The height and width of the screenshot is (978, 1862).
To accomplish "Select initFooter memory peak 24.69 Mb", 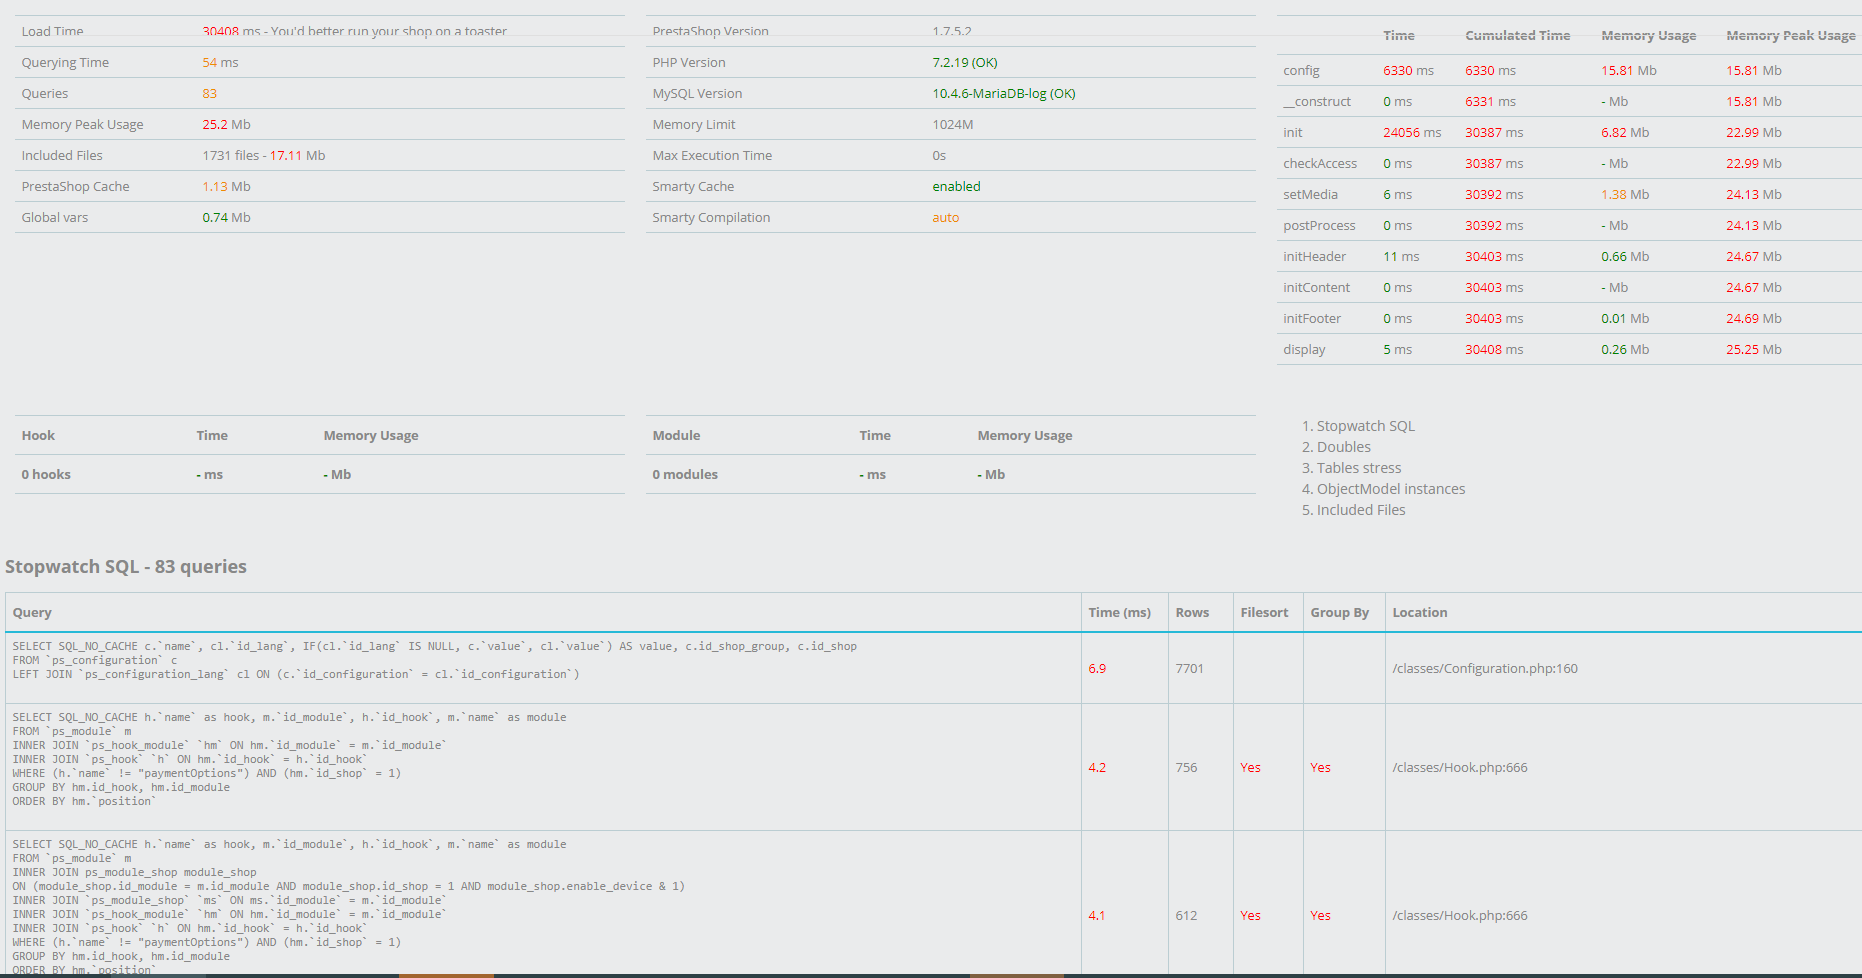I will click(1753, 318).
